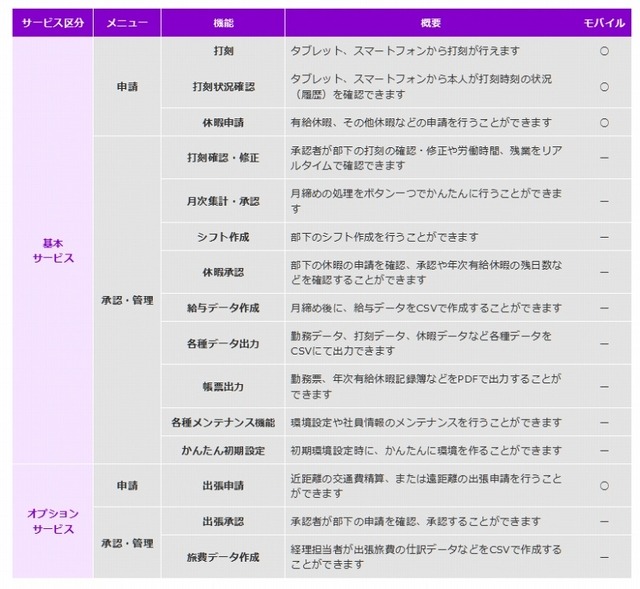Click the 申請 menu cell beside 打刻状況確認
This screenshot has width=640, height=589.
coord(127,87)
